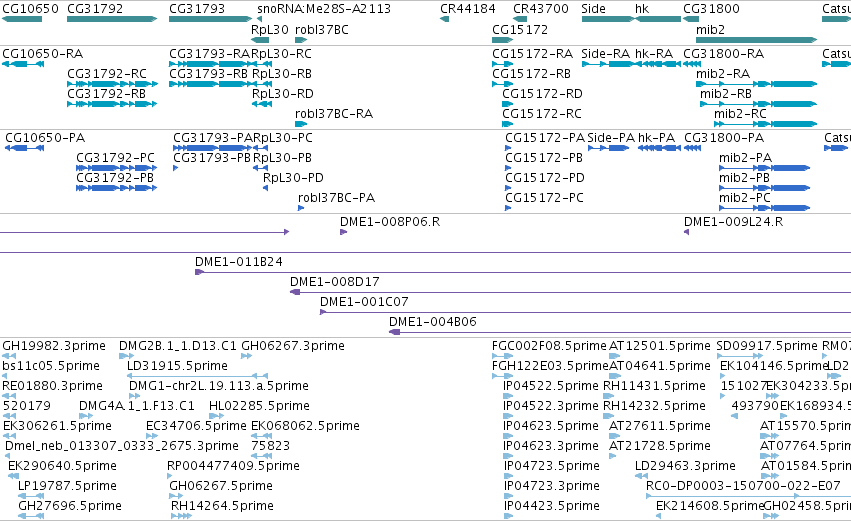Select BAC clone DME1-011B24
851x521 pixels.
coord(239,262)
